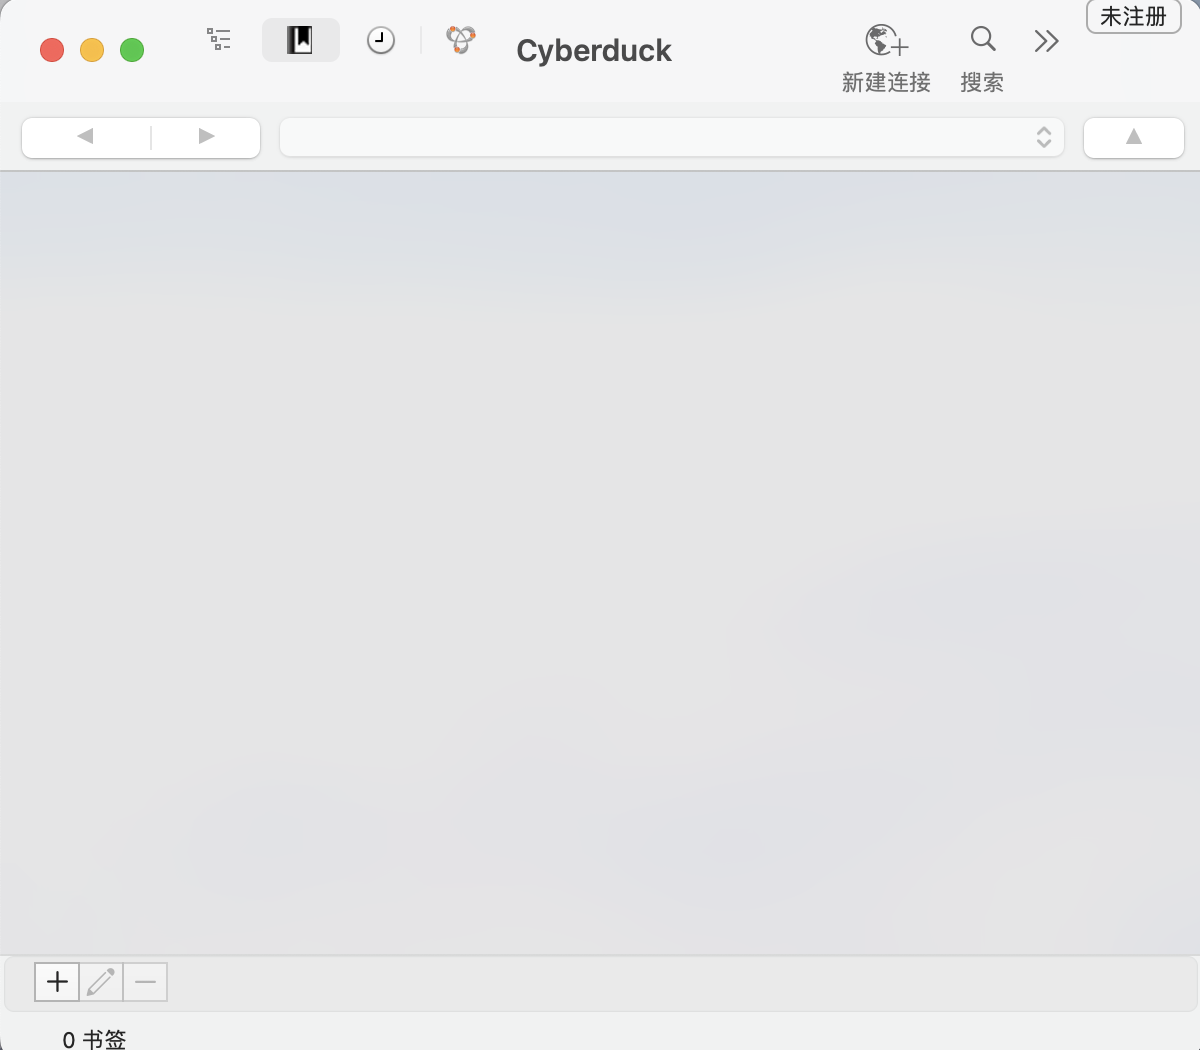Close the Cyberduck window
1200x1050 pixels.
pos(52,50)
